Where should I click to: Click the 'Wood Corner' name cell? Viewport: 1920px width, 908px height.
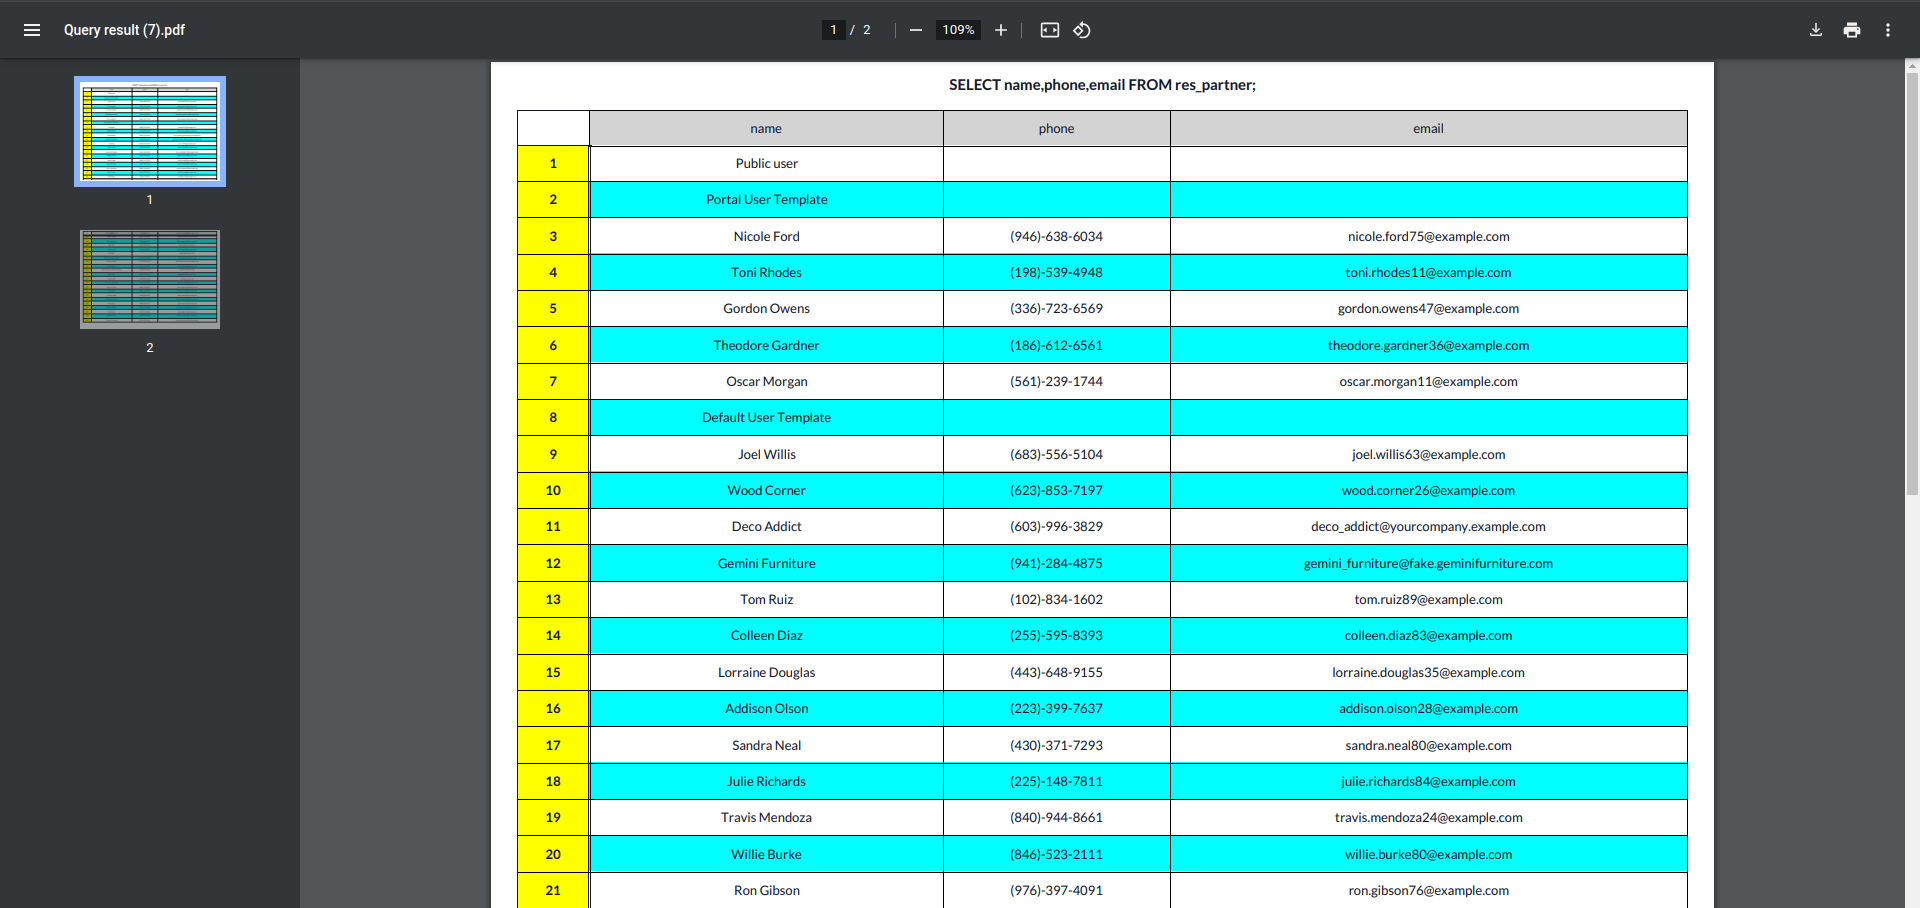(x=766, y=490)
